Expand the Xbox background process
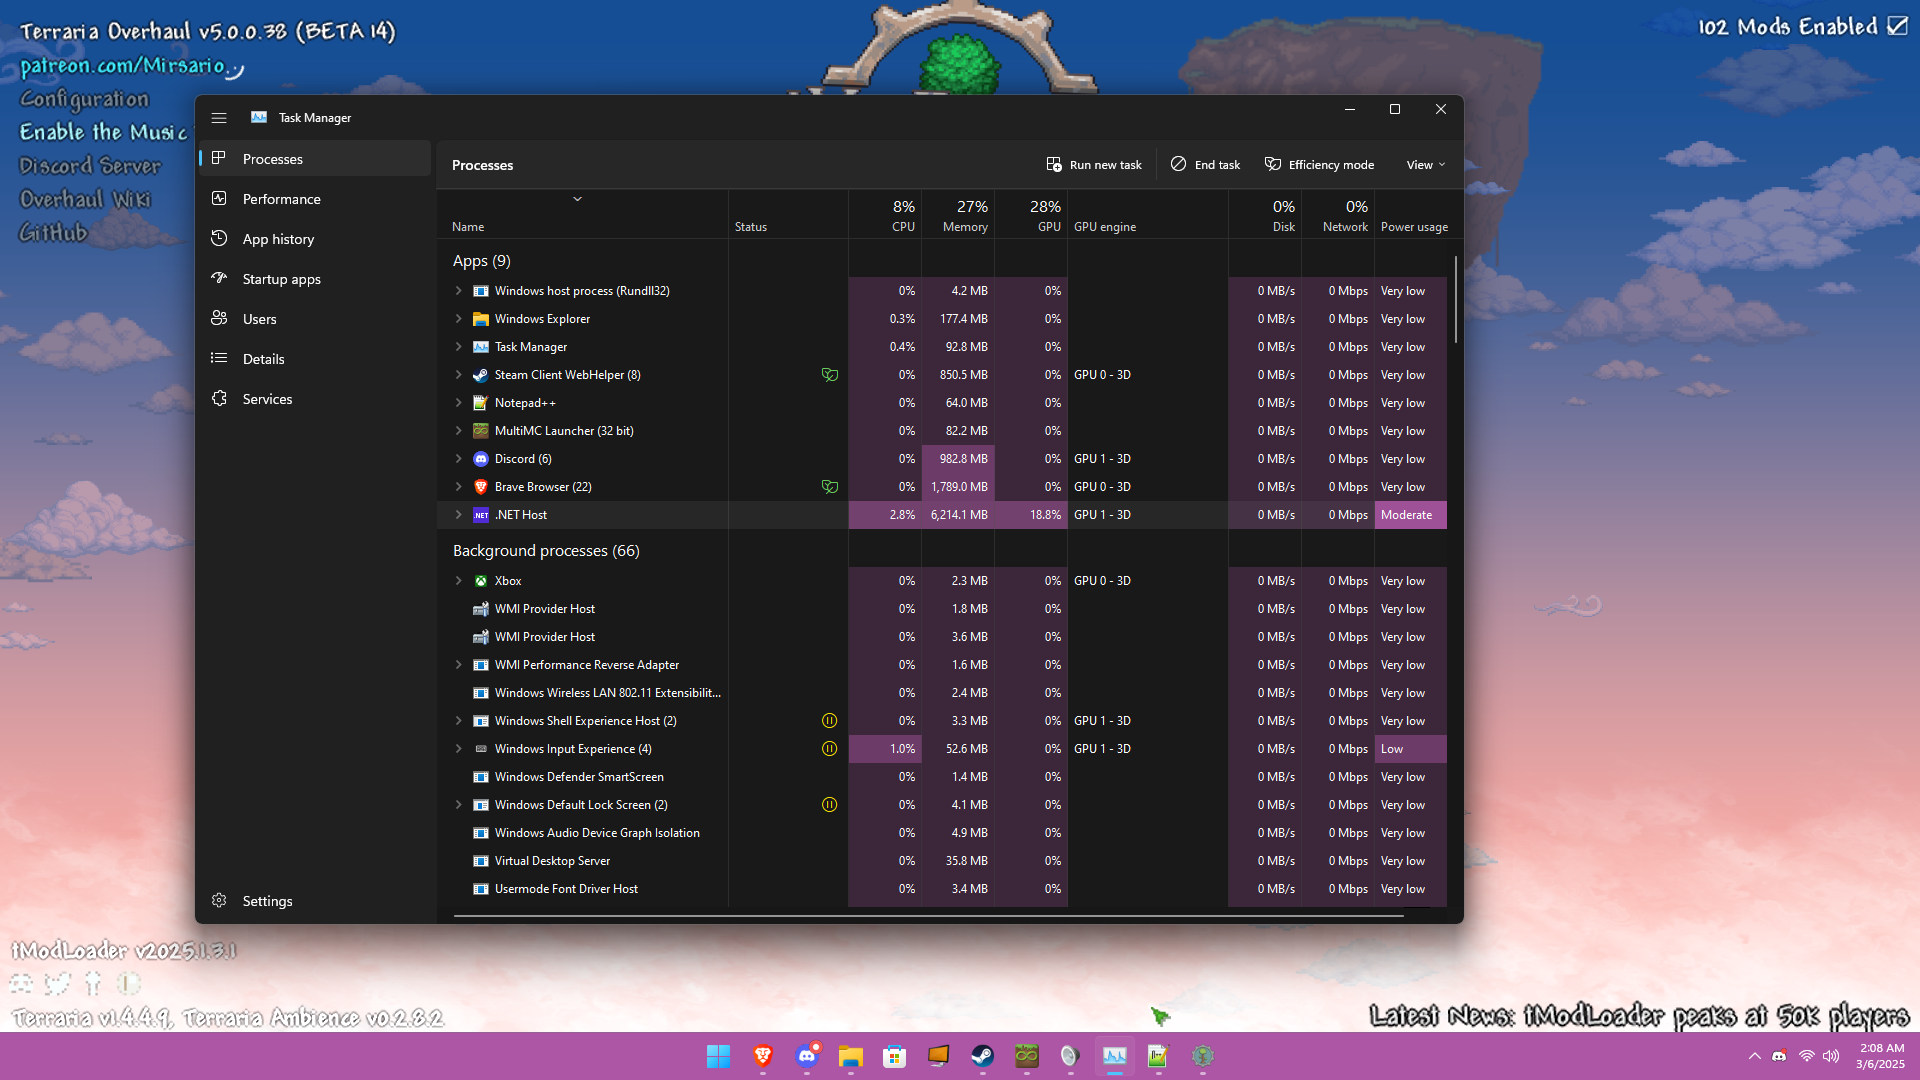The image size is (1920, 1080). point(458,581)
